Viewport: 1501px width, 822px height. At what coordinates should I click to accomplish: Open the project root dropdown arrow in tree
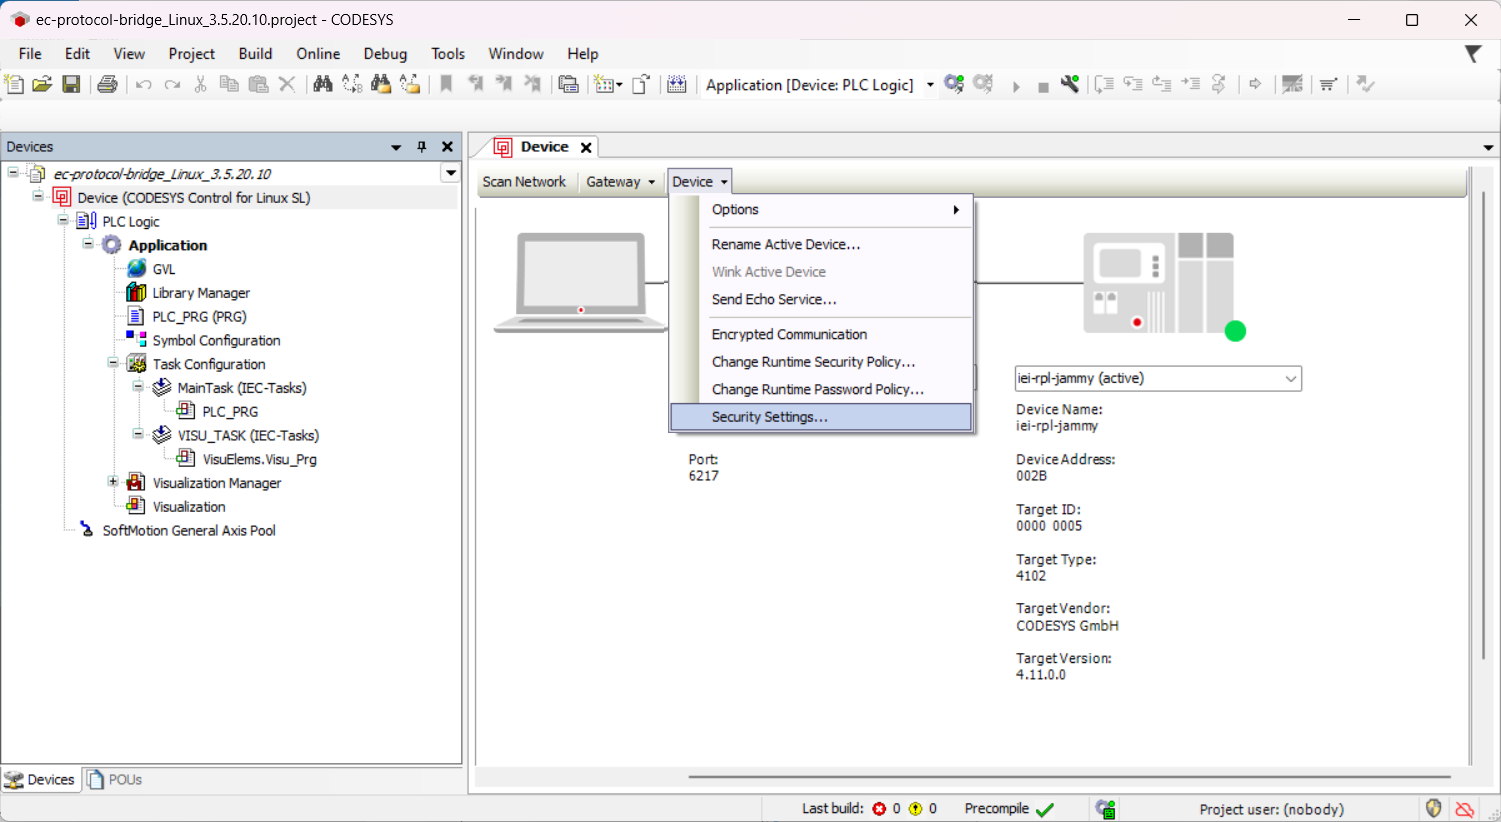pos(451,173)
